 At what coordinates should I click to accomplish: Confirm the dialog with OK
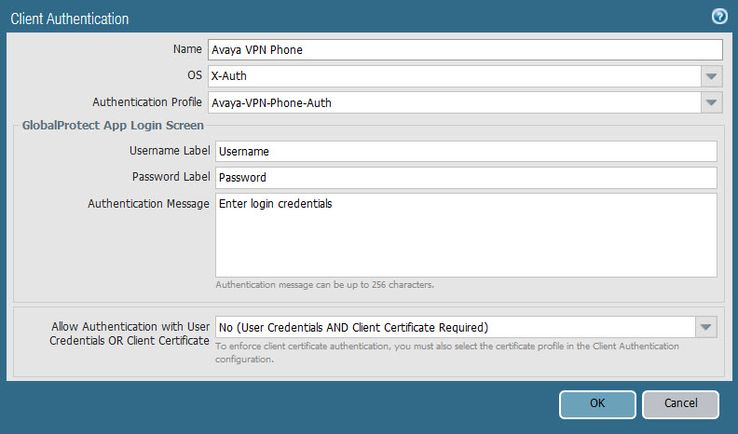597,404
